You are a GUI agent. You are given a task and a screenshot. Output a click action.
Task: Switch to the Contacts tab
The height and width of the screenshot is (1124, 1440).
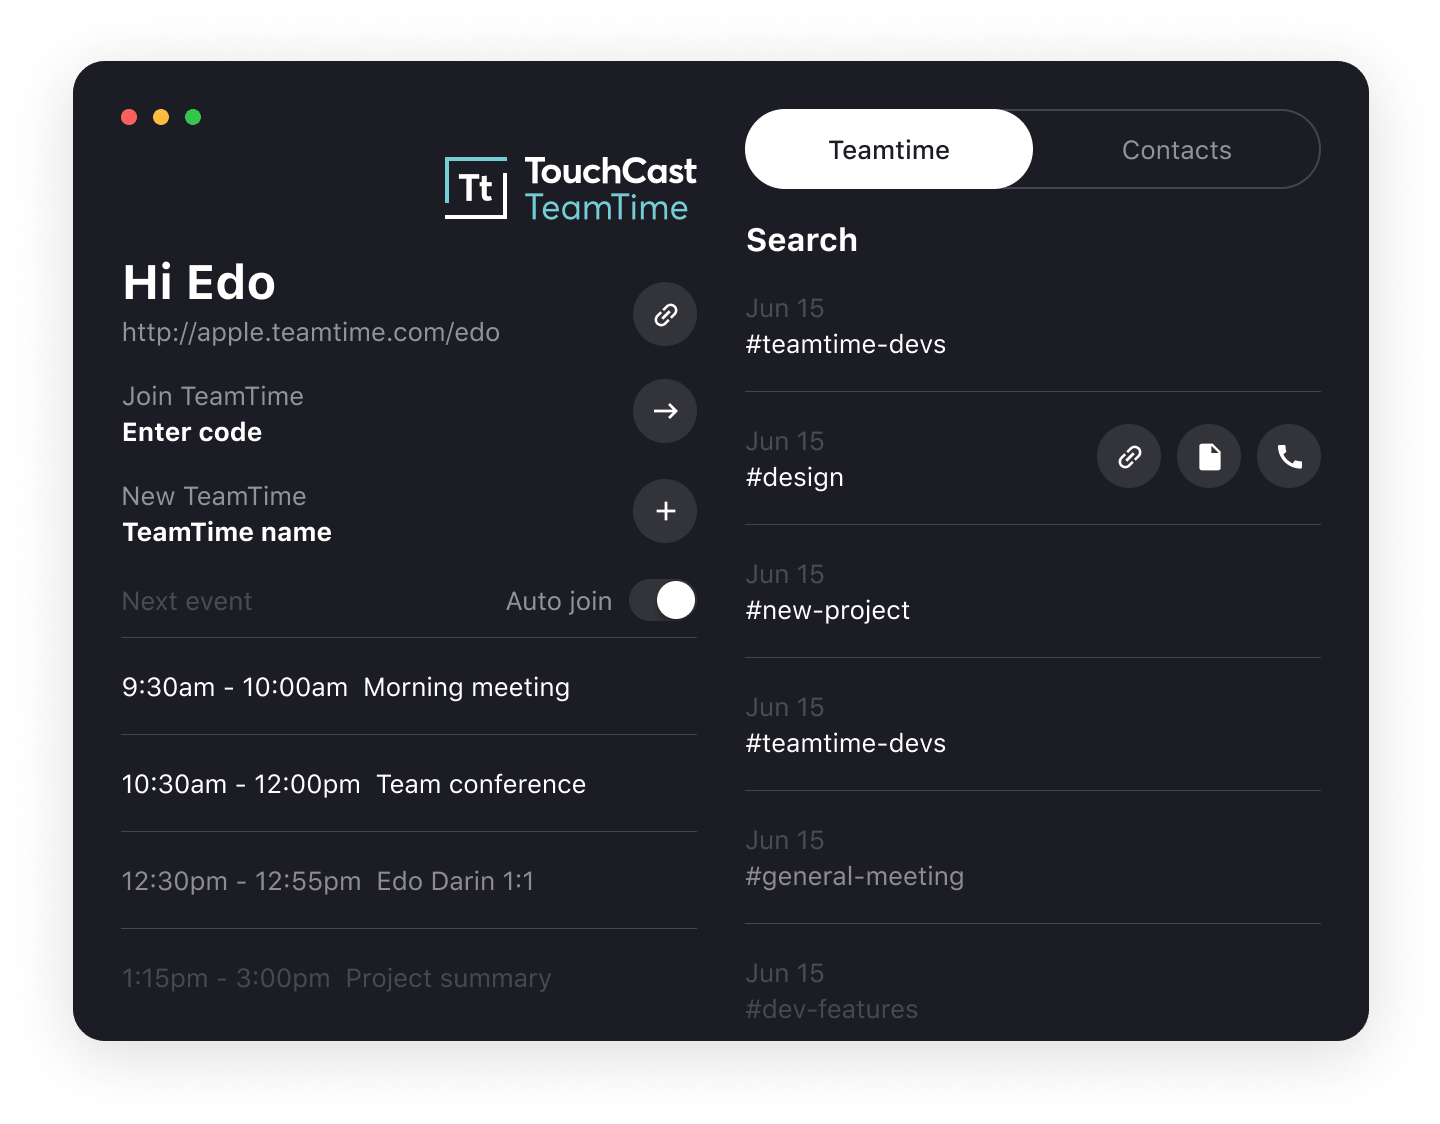[x=1176, y=149]
